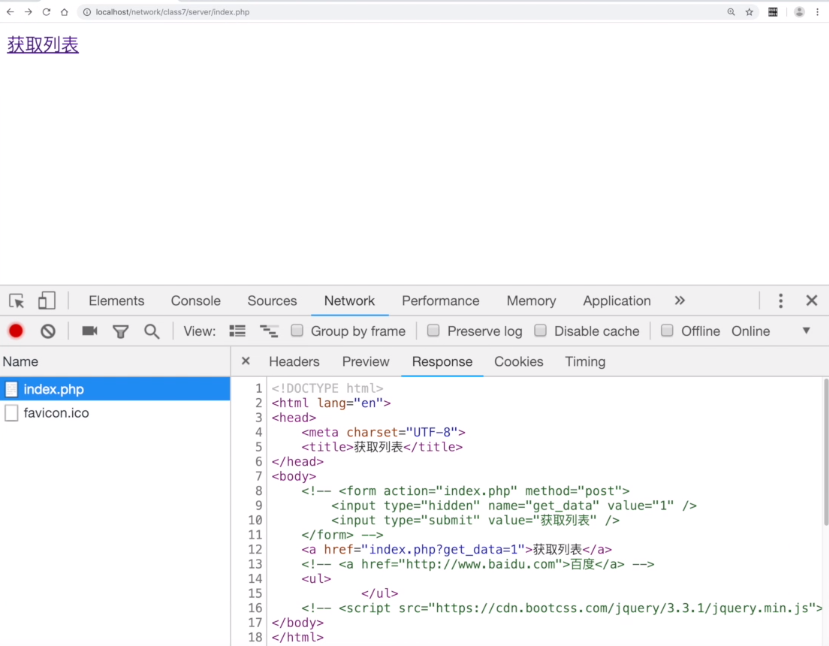Open the browser extension icon
829x646 pixels.
click(773, 12)
